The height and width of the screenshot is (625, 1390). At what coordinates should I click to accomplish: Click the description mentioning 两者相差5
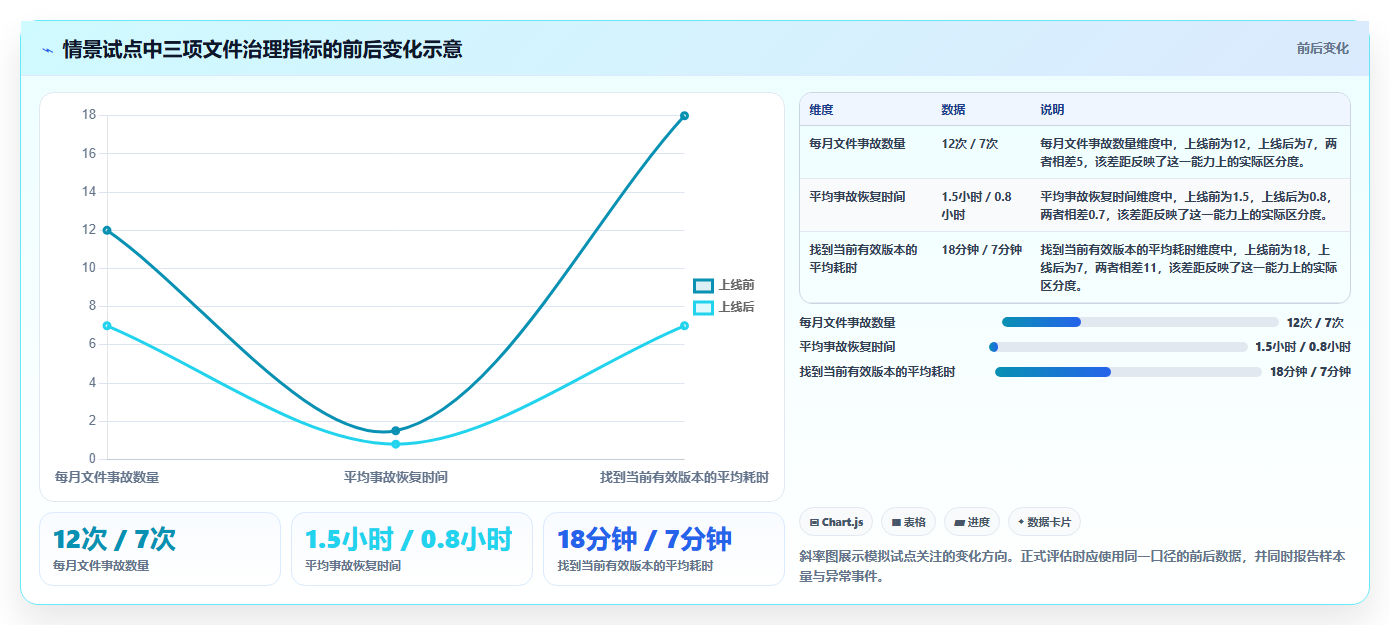tap(1189, 152)
